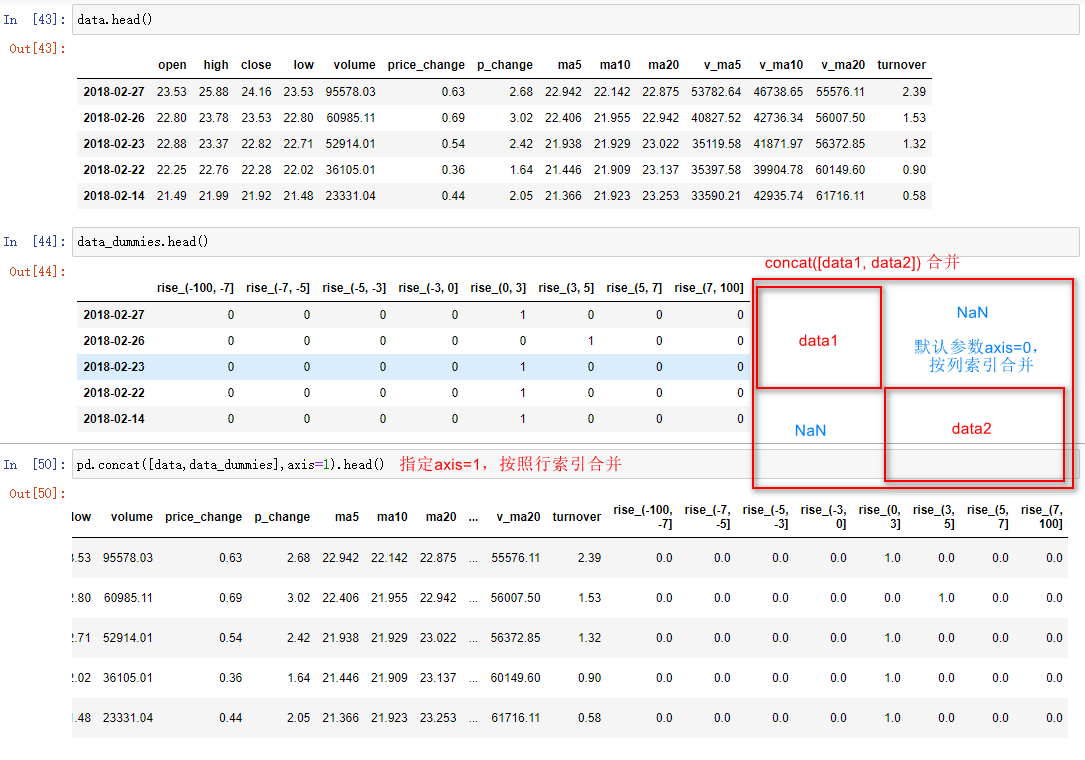Select the In [43] prompt label
The image size is (1085, 760).
35,19
